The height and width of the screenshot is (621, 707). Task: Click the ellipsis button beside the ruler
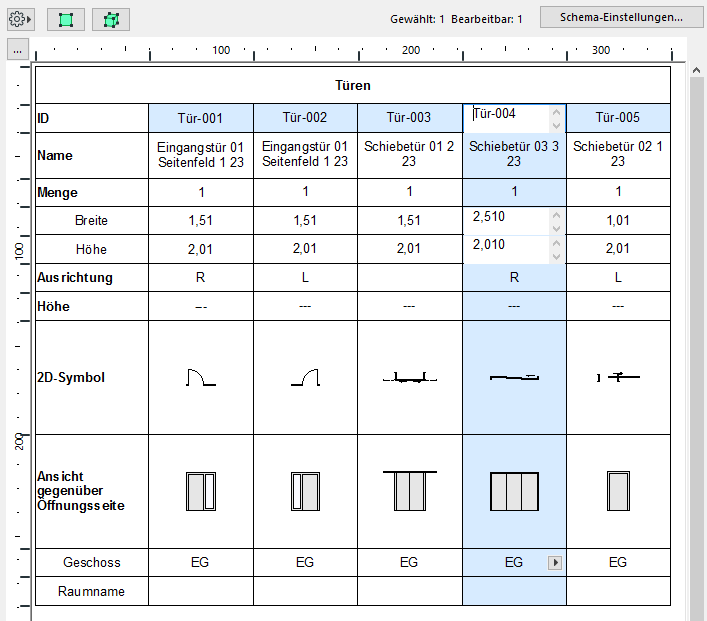[18, 50]
